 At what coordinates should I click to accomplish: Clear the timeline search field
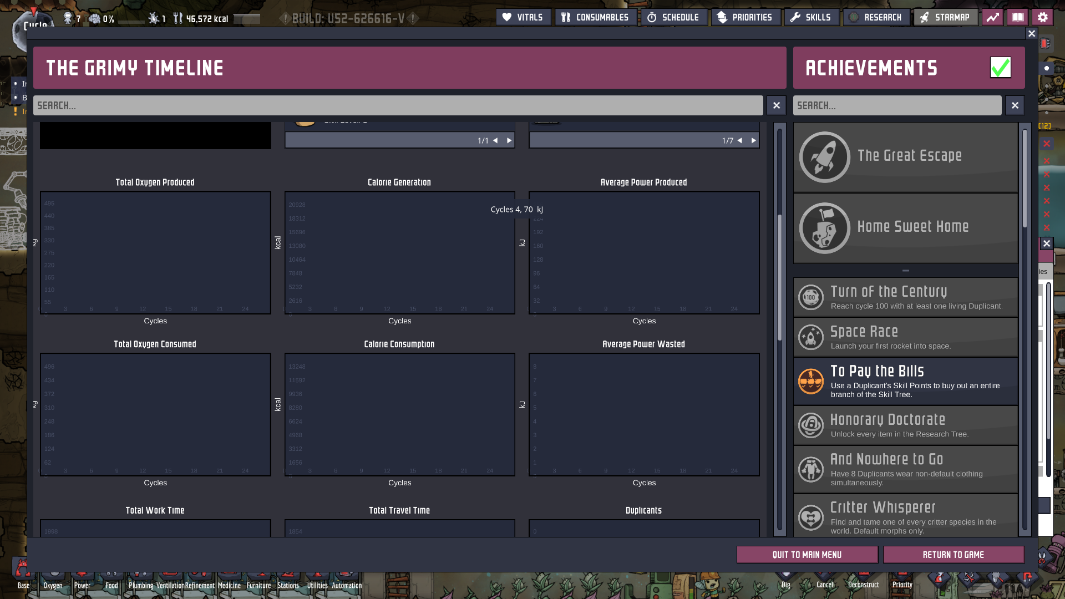point(776,105)
